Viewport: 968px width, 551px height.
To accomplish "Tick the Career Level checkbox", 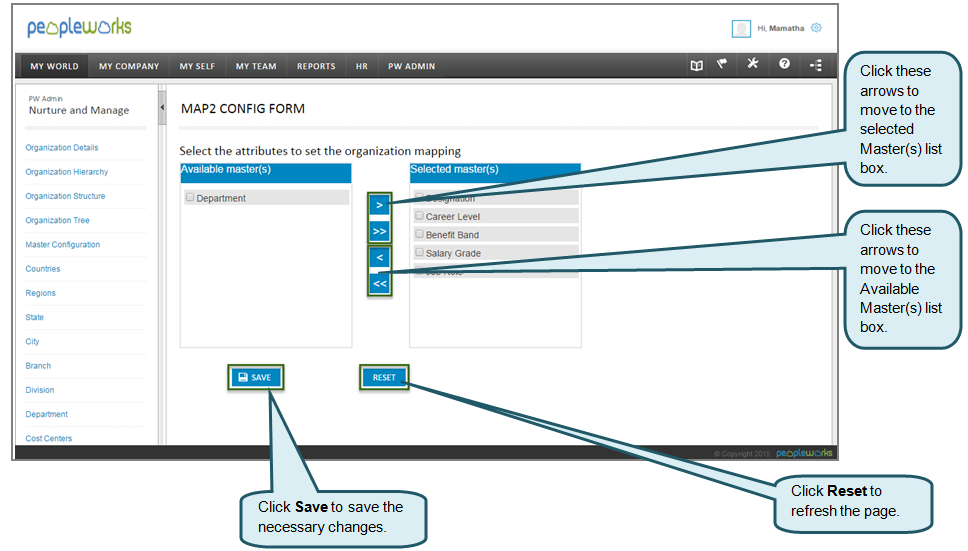I will click(x=420, y=216).
